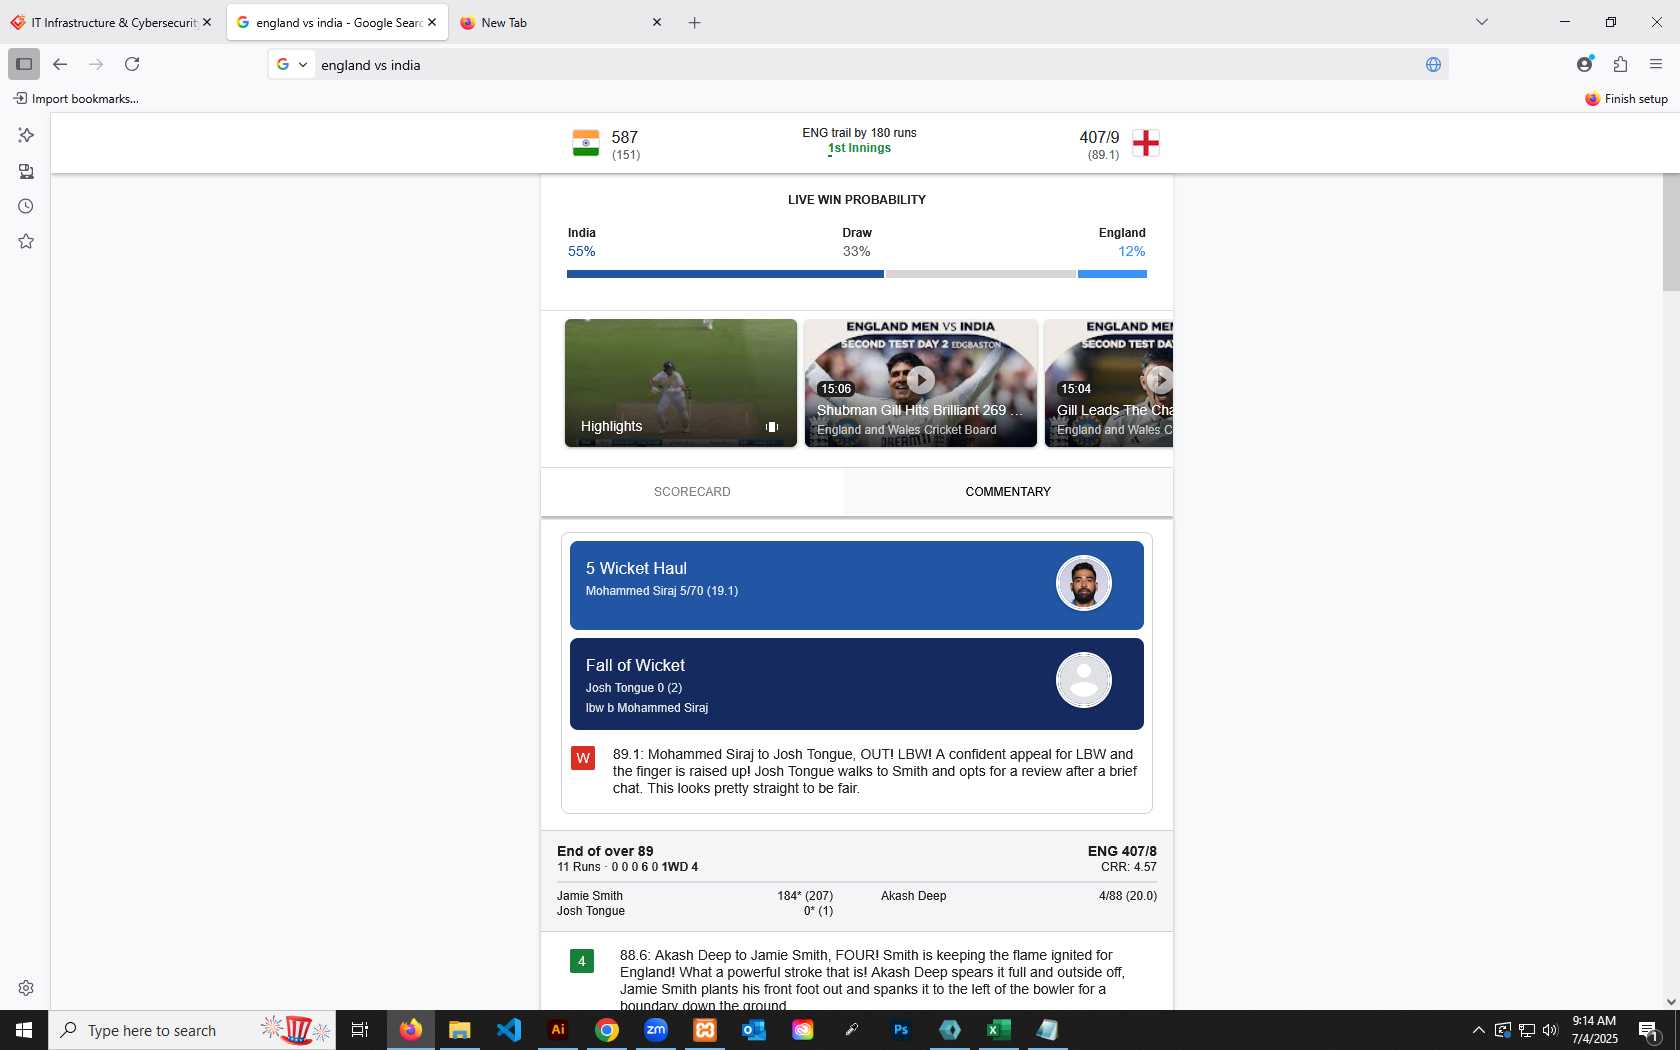Click Import bookmarks link
The image size is (1680, 1050).
coord(76,98)
